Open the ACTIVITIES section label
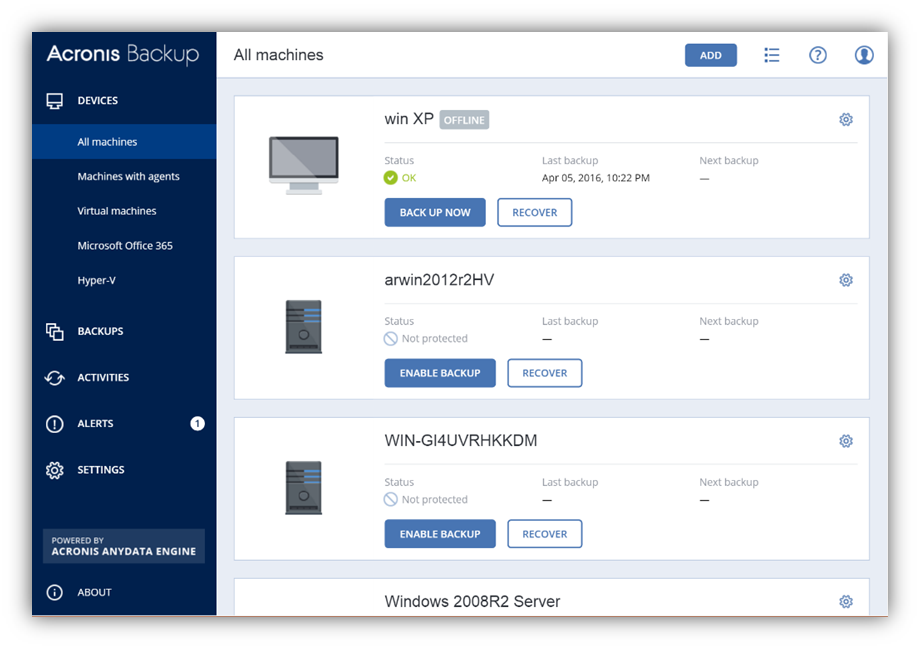The height and width of the screenshot is (649, 920). point(103,378)
